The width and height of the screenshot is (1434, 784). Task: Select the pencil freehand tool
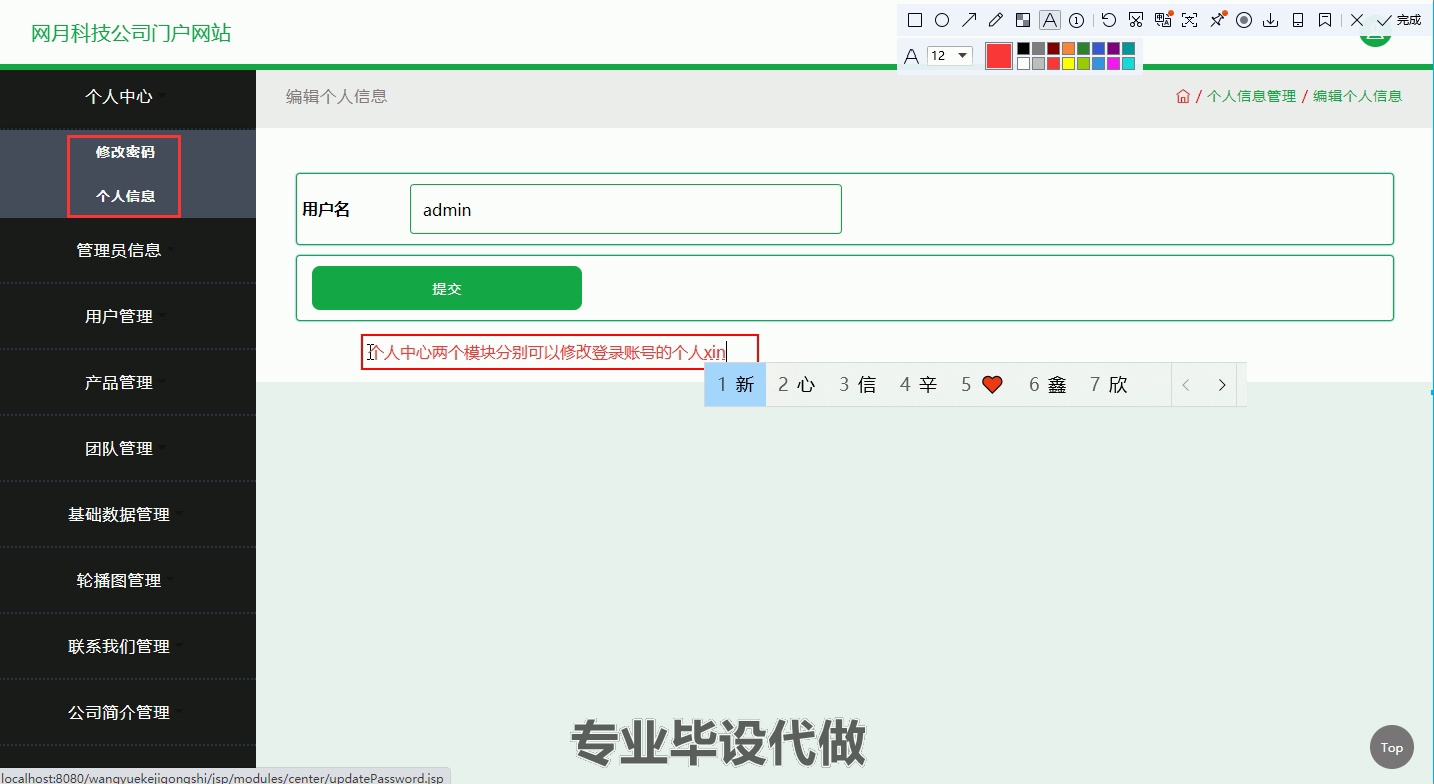pos(994,19)
